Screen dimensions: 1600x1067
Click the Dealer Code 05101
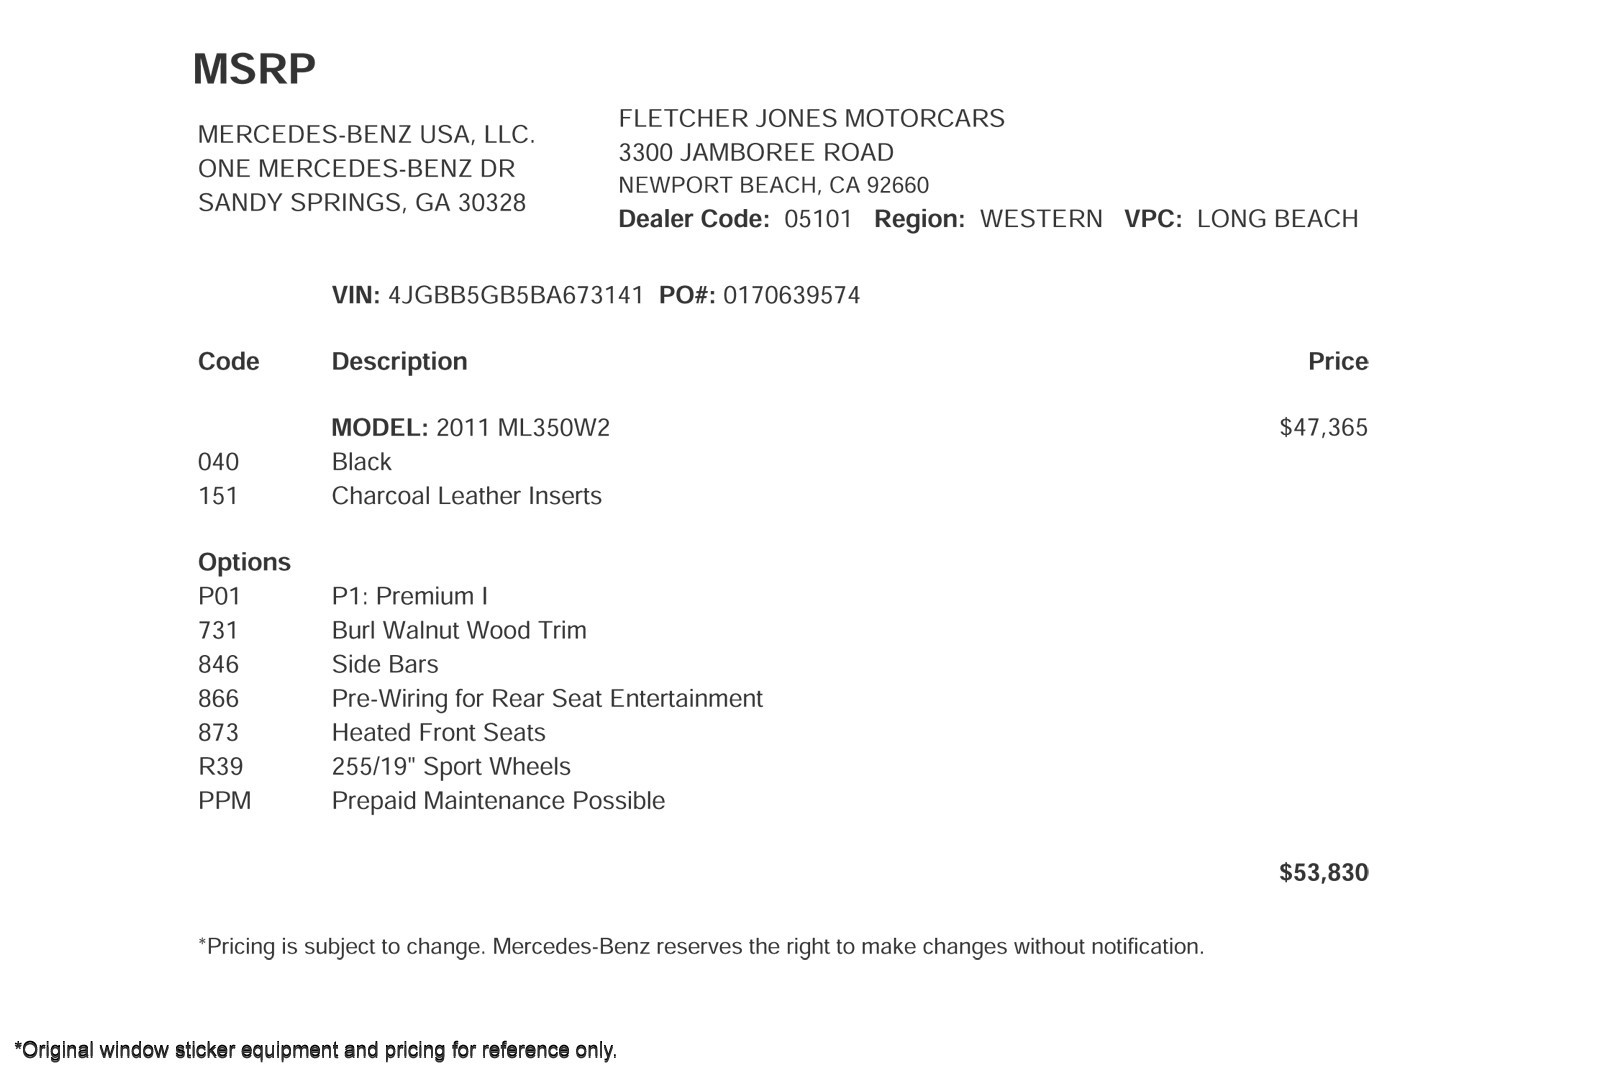818,219
